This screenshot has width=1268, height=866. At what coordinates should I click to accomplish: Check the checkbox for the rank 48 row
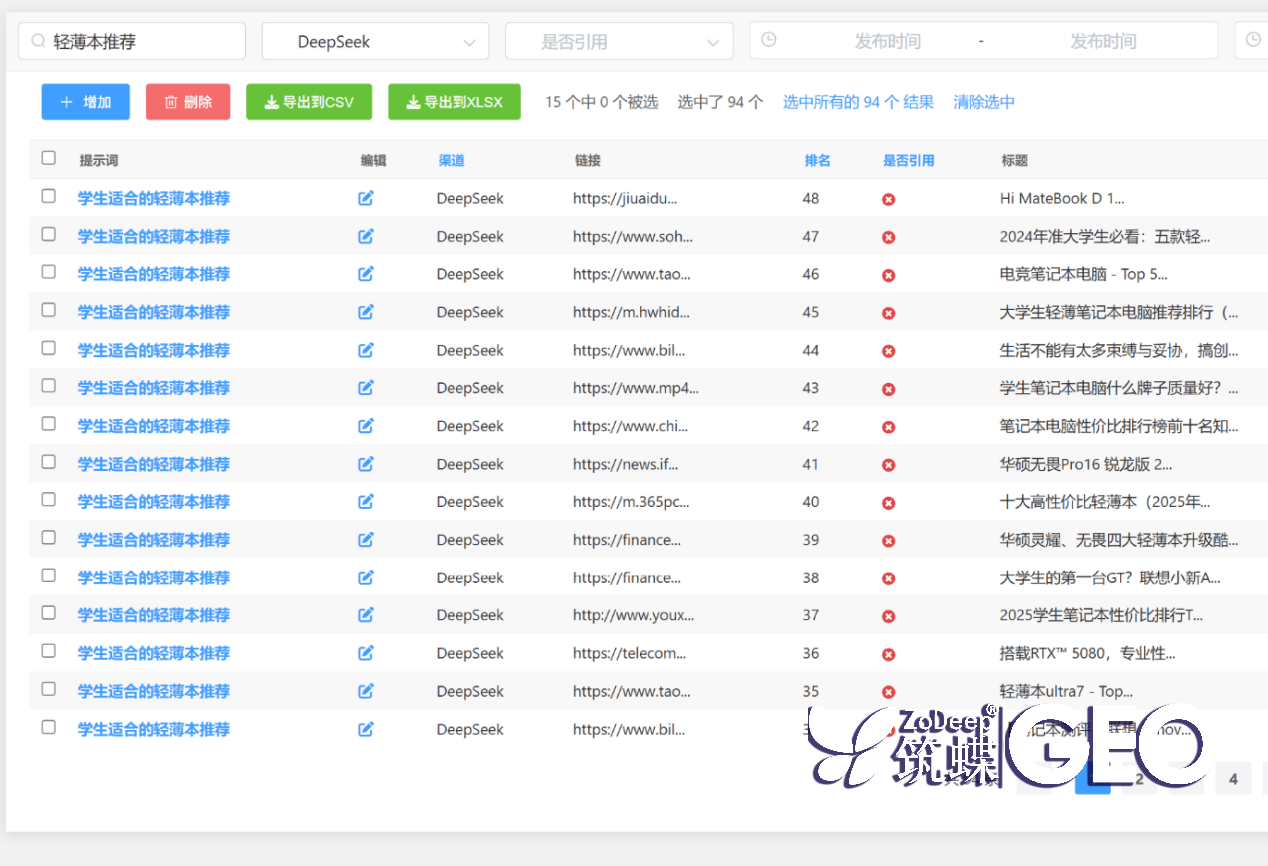[48, 196]
